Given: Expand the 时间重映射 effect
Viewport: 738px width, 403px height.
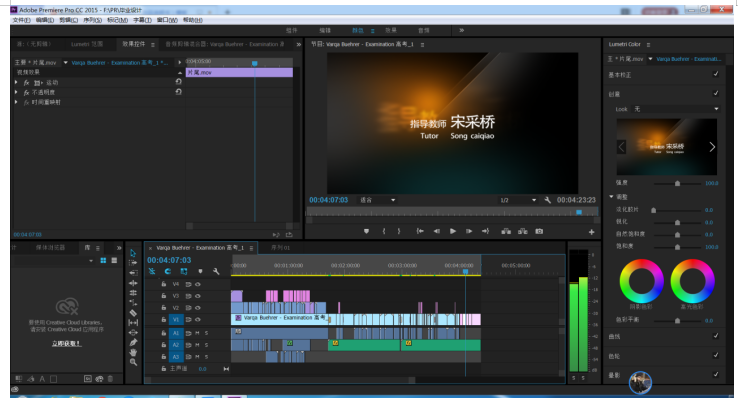Looking at the screenshot, I should tap(16, 102).
